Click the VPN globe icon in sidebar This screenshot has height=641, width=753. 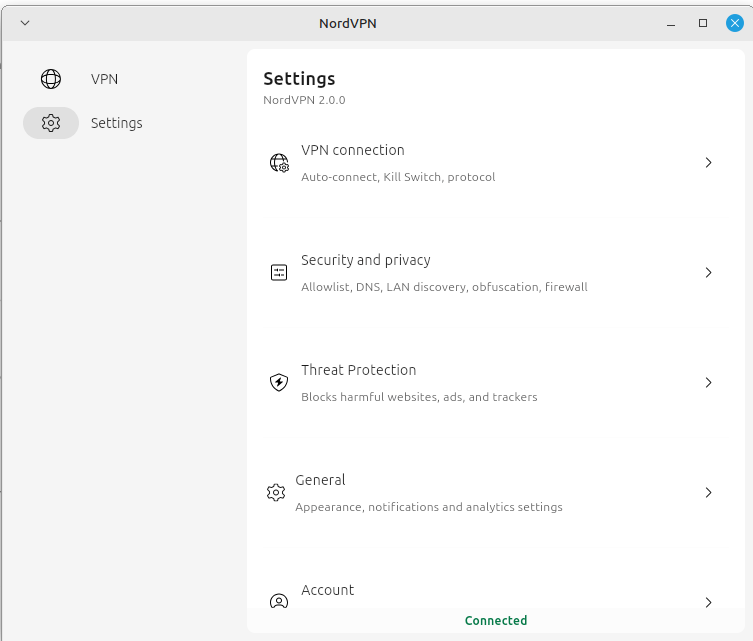[x=51, y=79]
